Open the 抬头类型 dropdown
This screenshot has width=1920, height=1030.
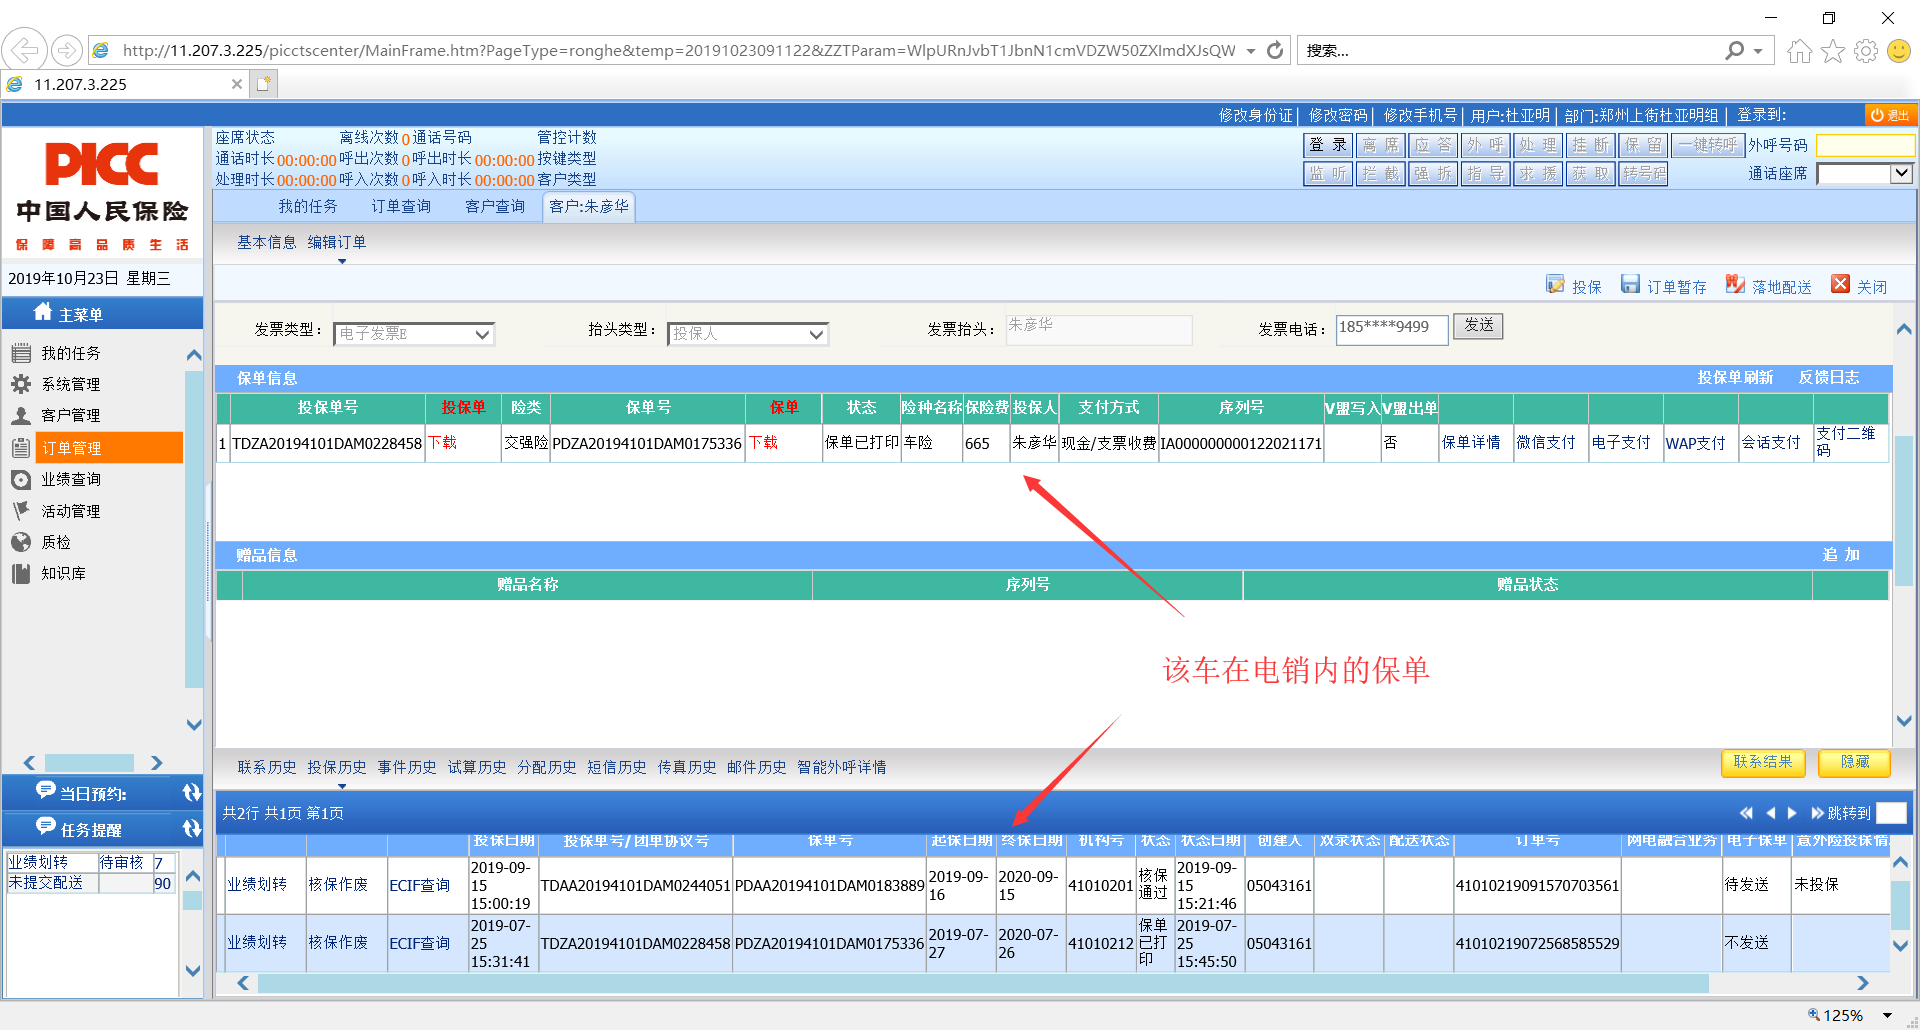point(816,334)
